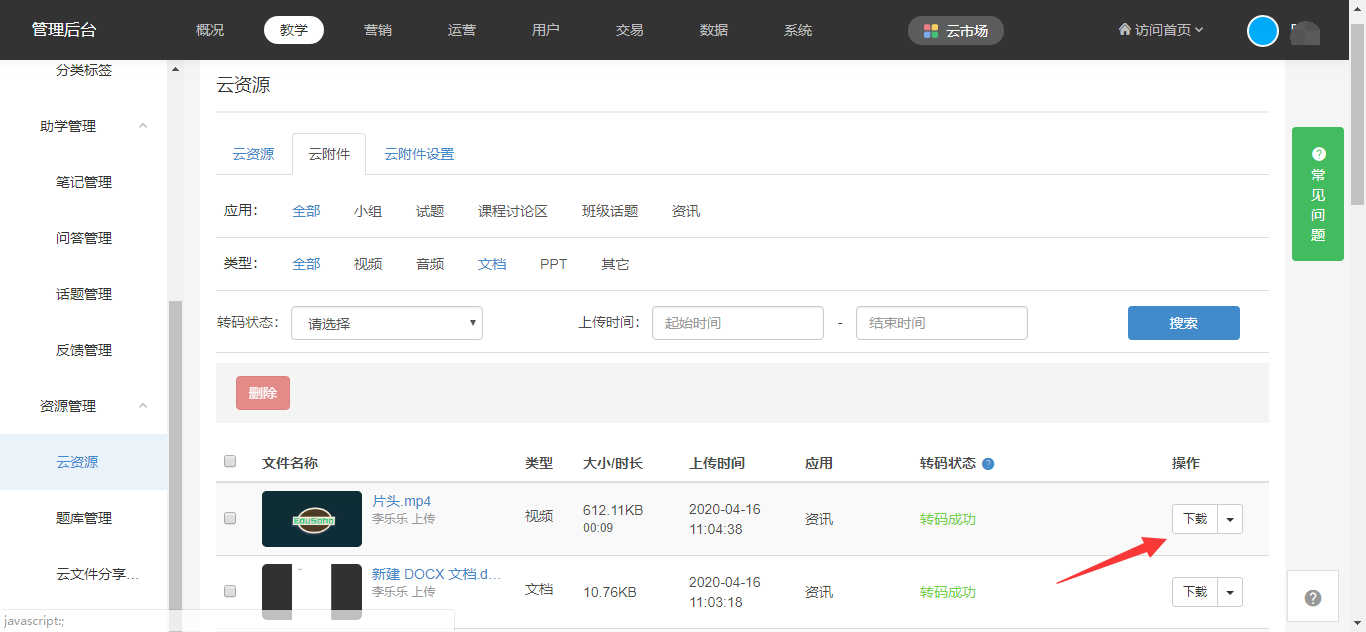The image size is (1366, 632).
Task: Check the box for 新建 DOCX 文档 row
Action: (230, 591)
